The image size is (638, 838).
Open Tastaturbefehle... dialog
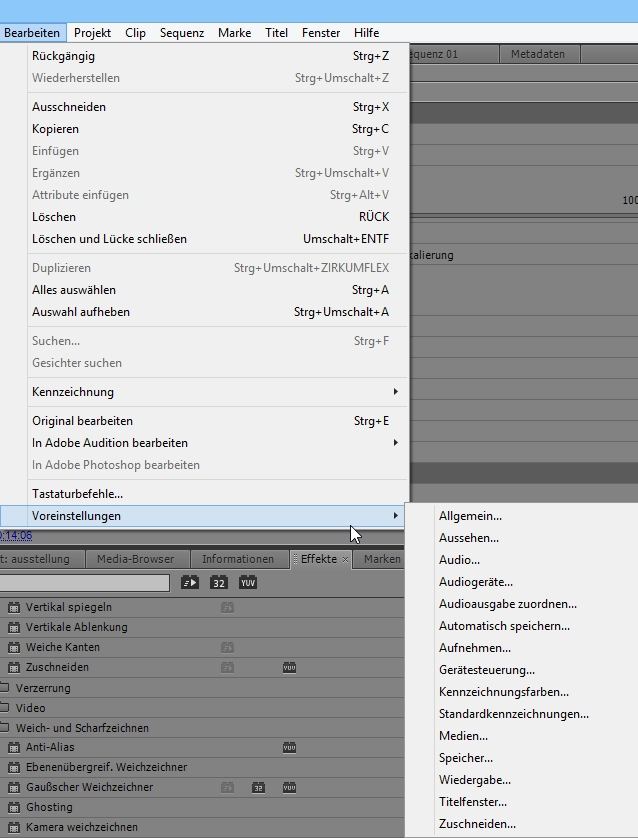click(x=218, y=494)
